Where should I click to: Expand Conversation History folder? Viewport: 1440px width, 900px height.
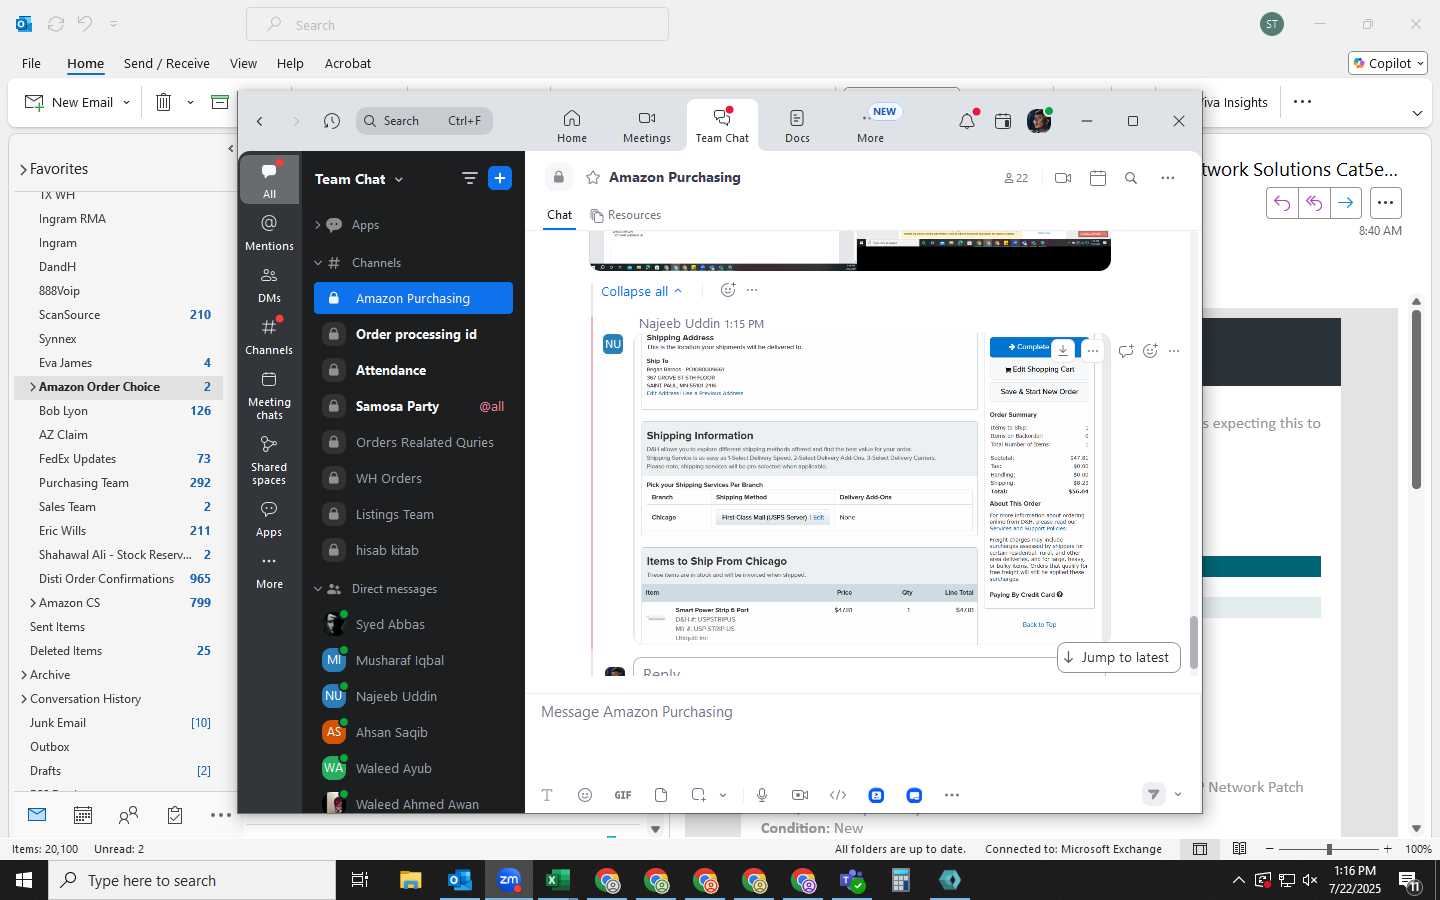coord(23,699)
